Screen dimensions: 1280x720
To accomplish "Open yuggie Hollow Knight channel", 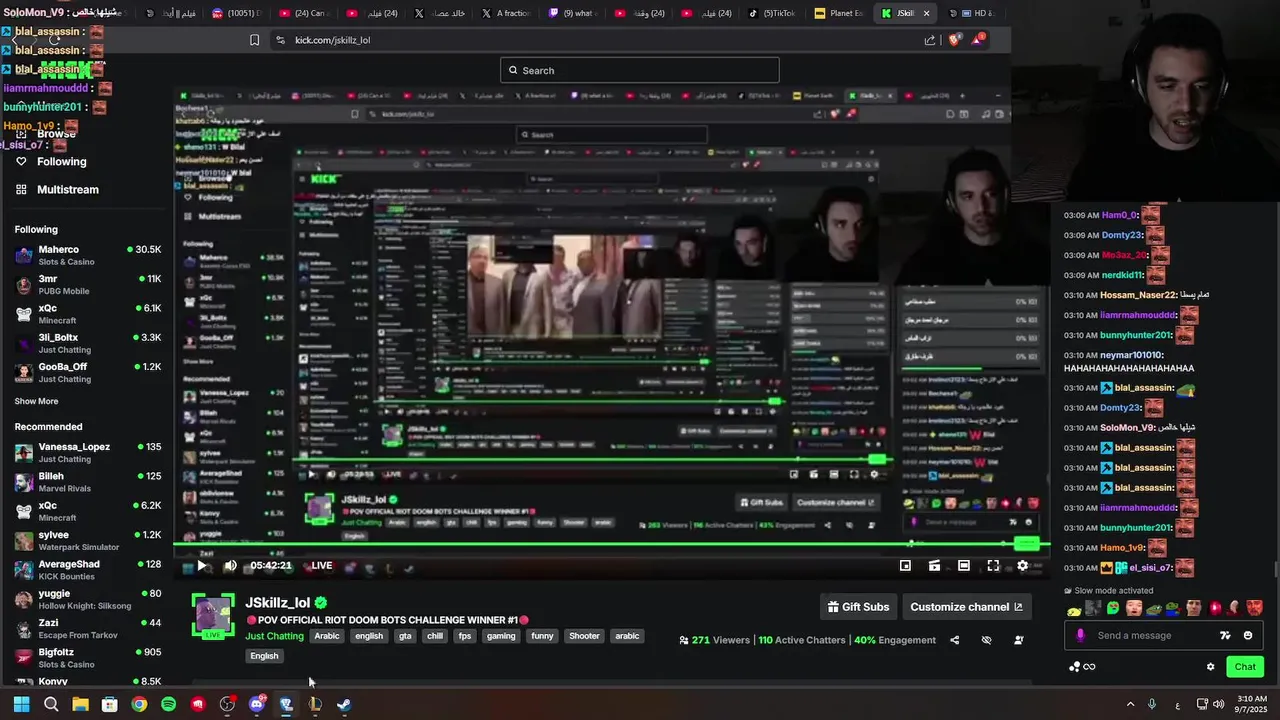I will coord(87,599).
